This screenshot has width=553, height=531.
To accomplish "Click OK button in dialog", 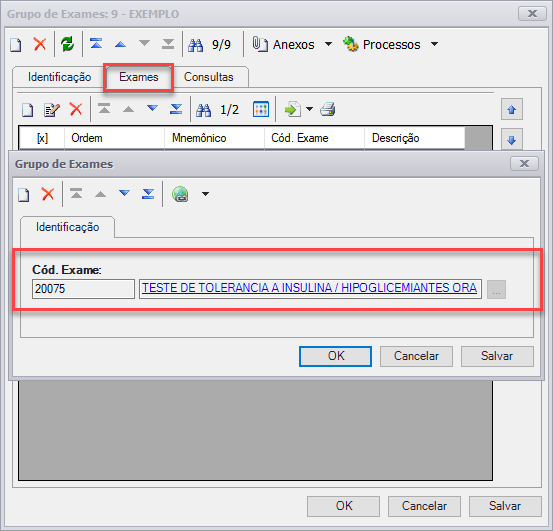I will pos(335,356).
